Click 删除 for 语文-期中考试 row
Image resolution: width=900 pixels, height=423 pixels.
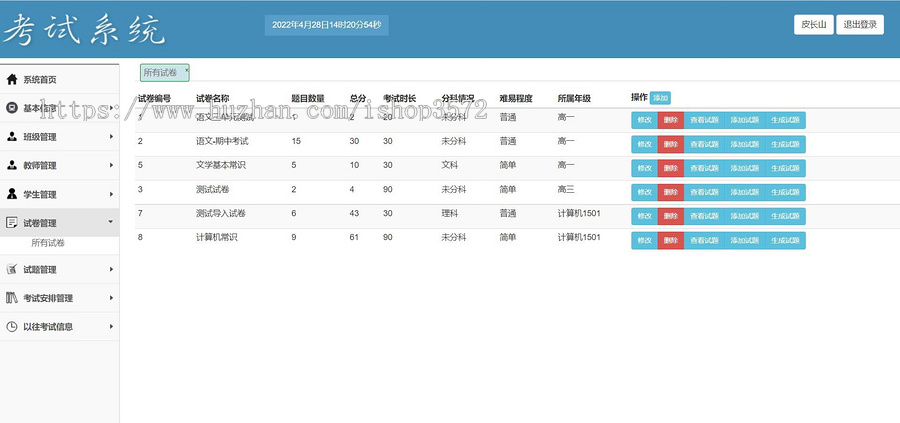(x=670, y=145)
